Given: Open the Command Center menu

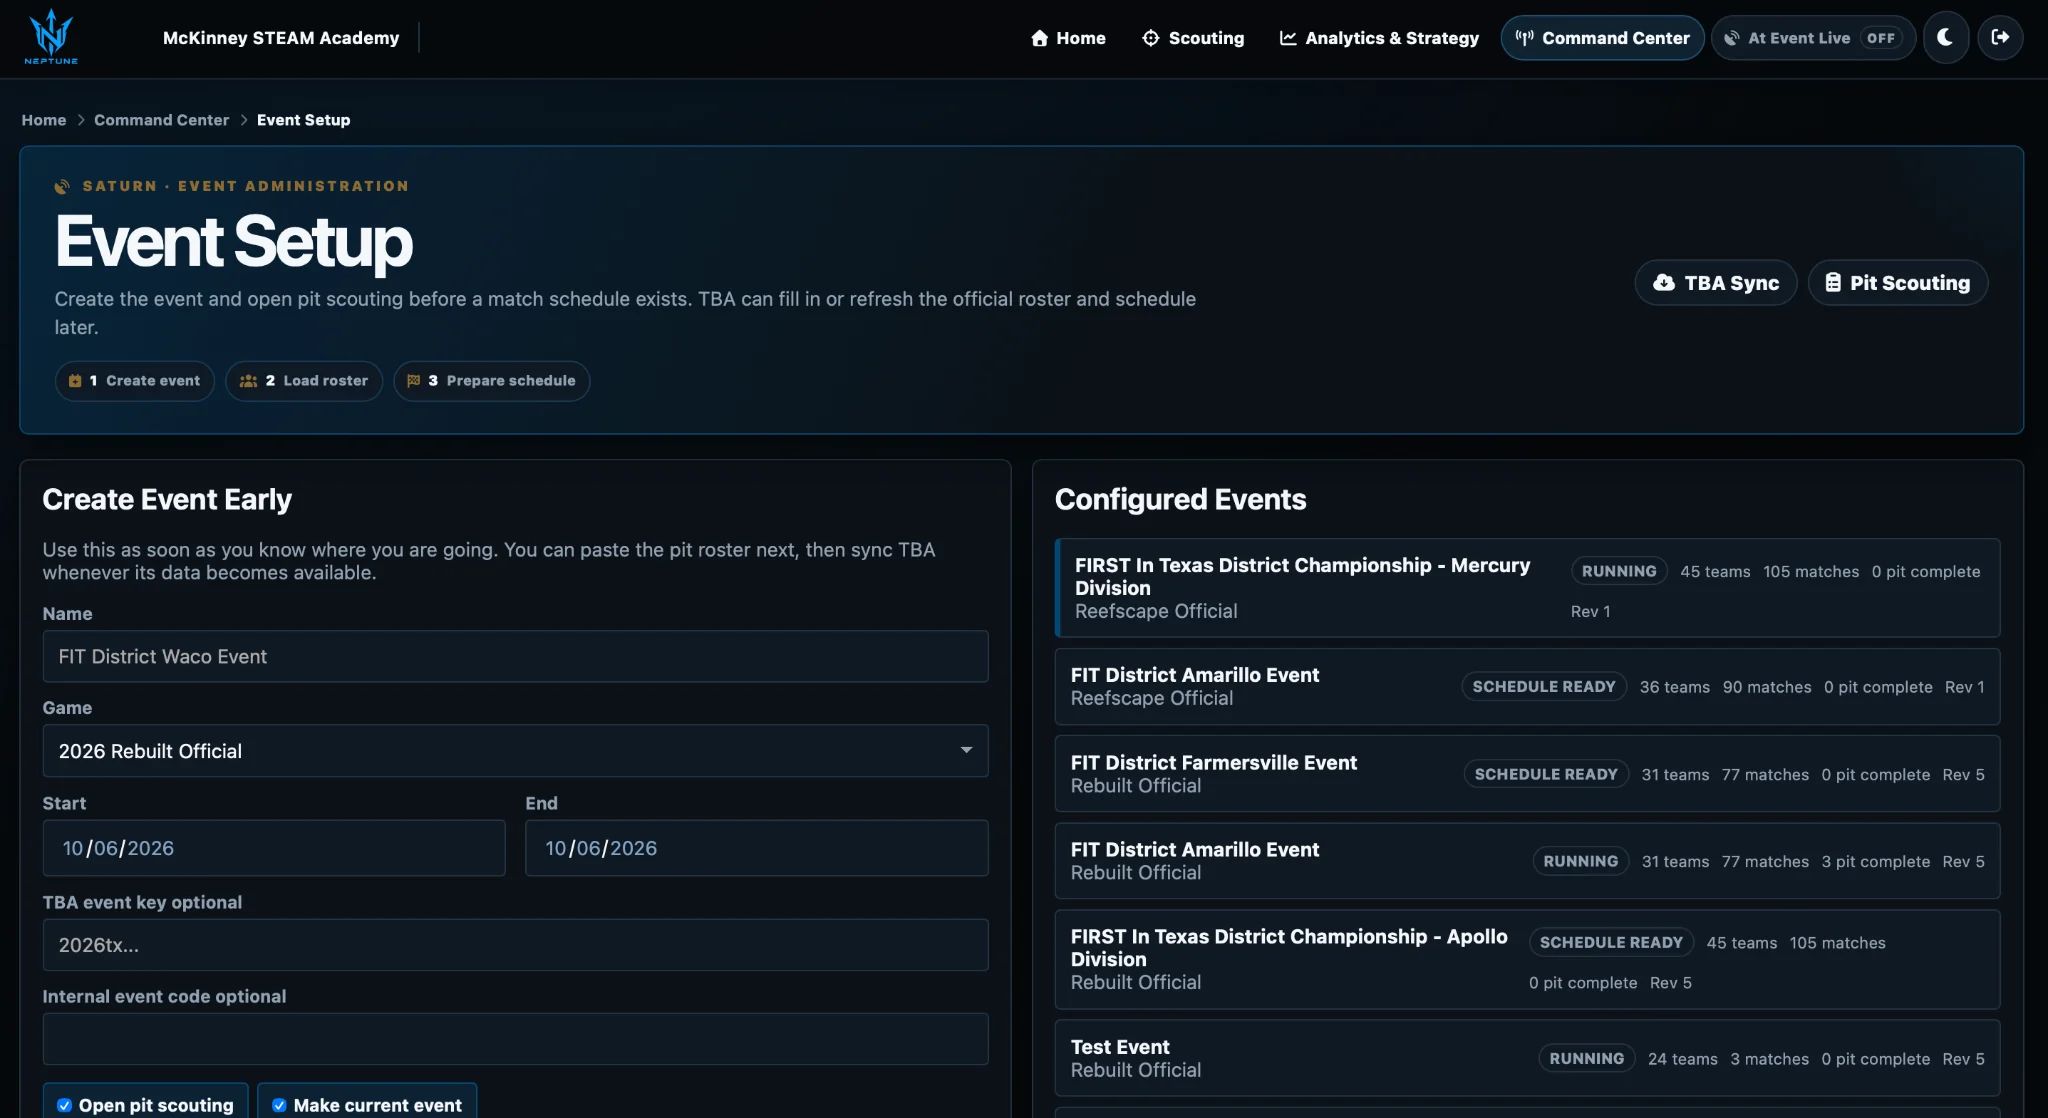Looking at the screenshot, I should pos(1602,38).
